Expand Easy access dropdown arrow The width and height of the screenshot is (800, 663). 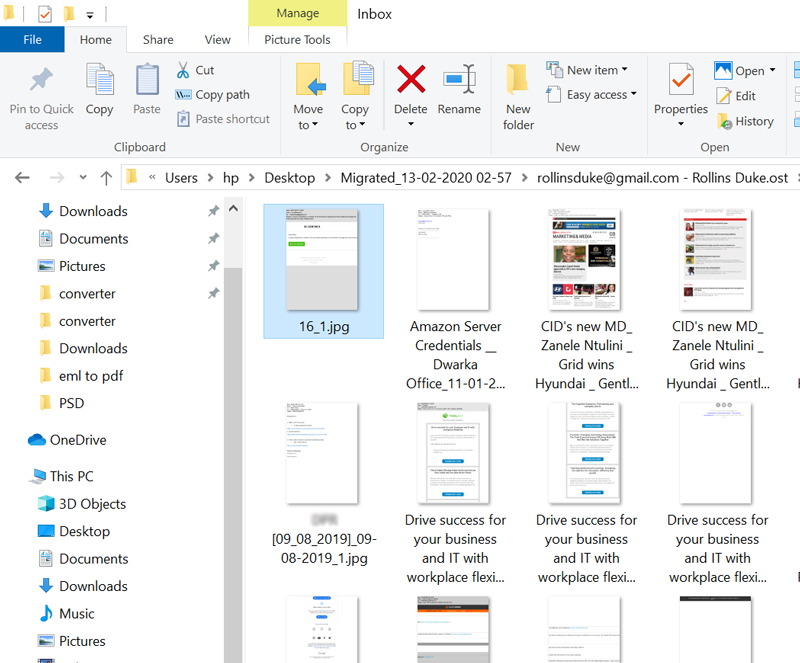pos(634,94)
